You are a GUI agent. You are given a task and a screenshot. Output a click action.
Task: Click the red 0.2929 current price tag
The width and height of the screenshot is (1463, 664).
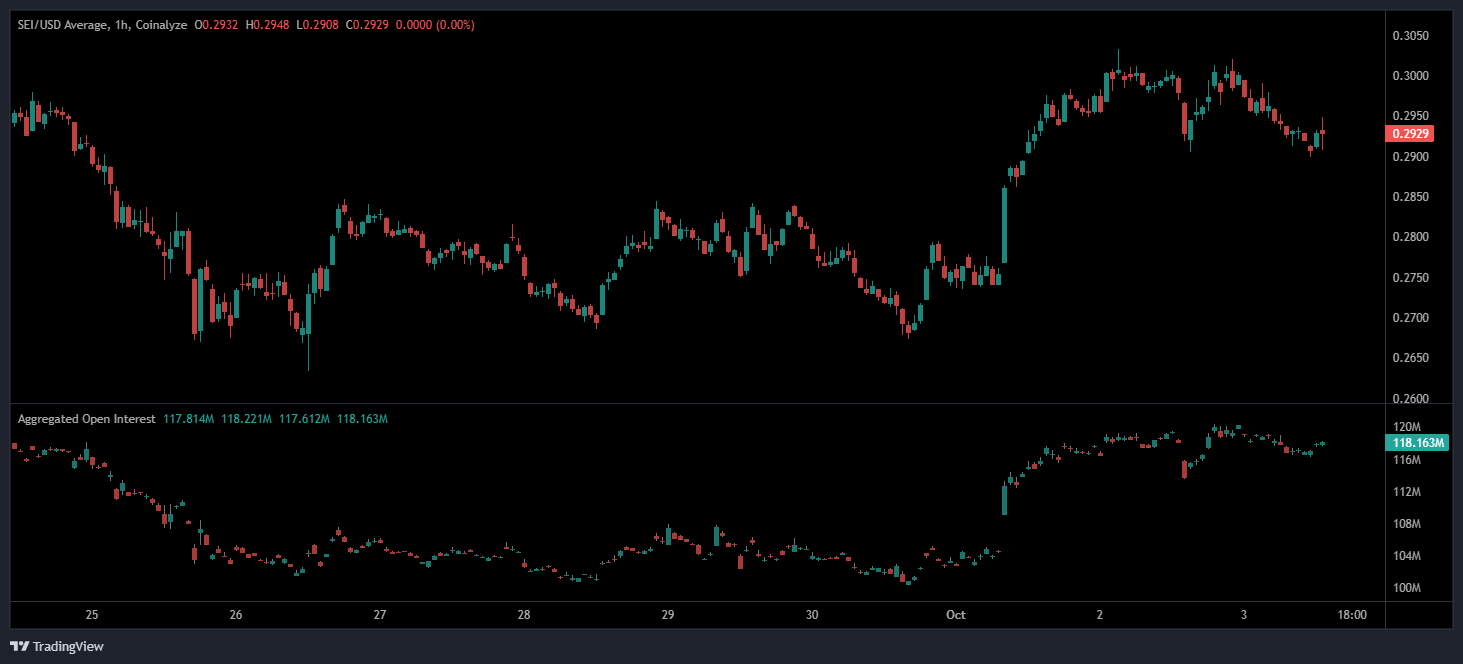1409,134
